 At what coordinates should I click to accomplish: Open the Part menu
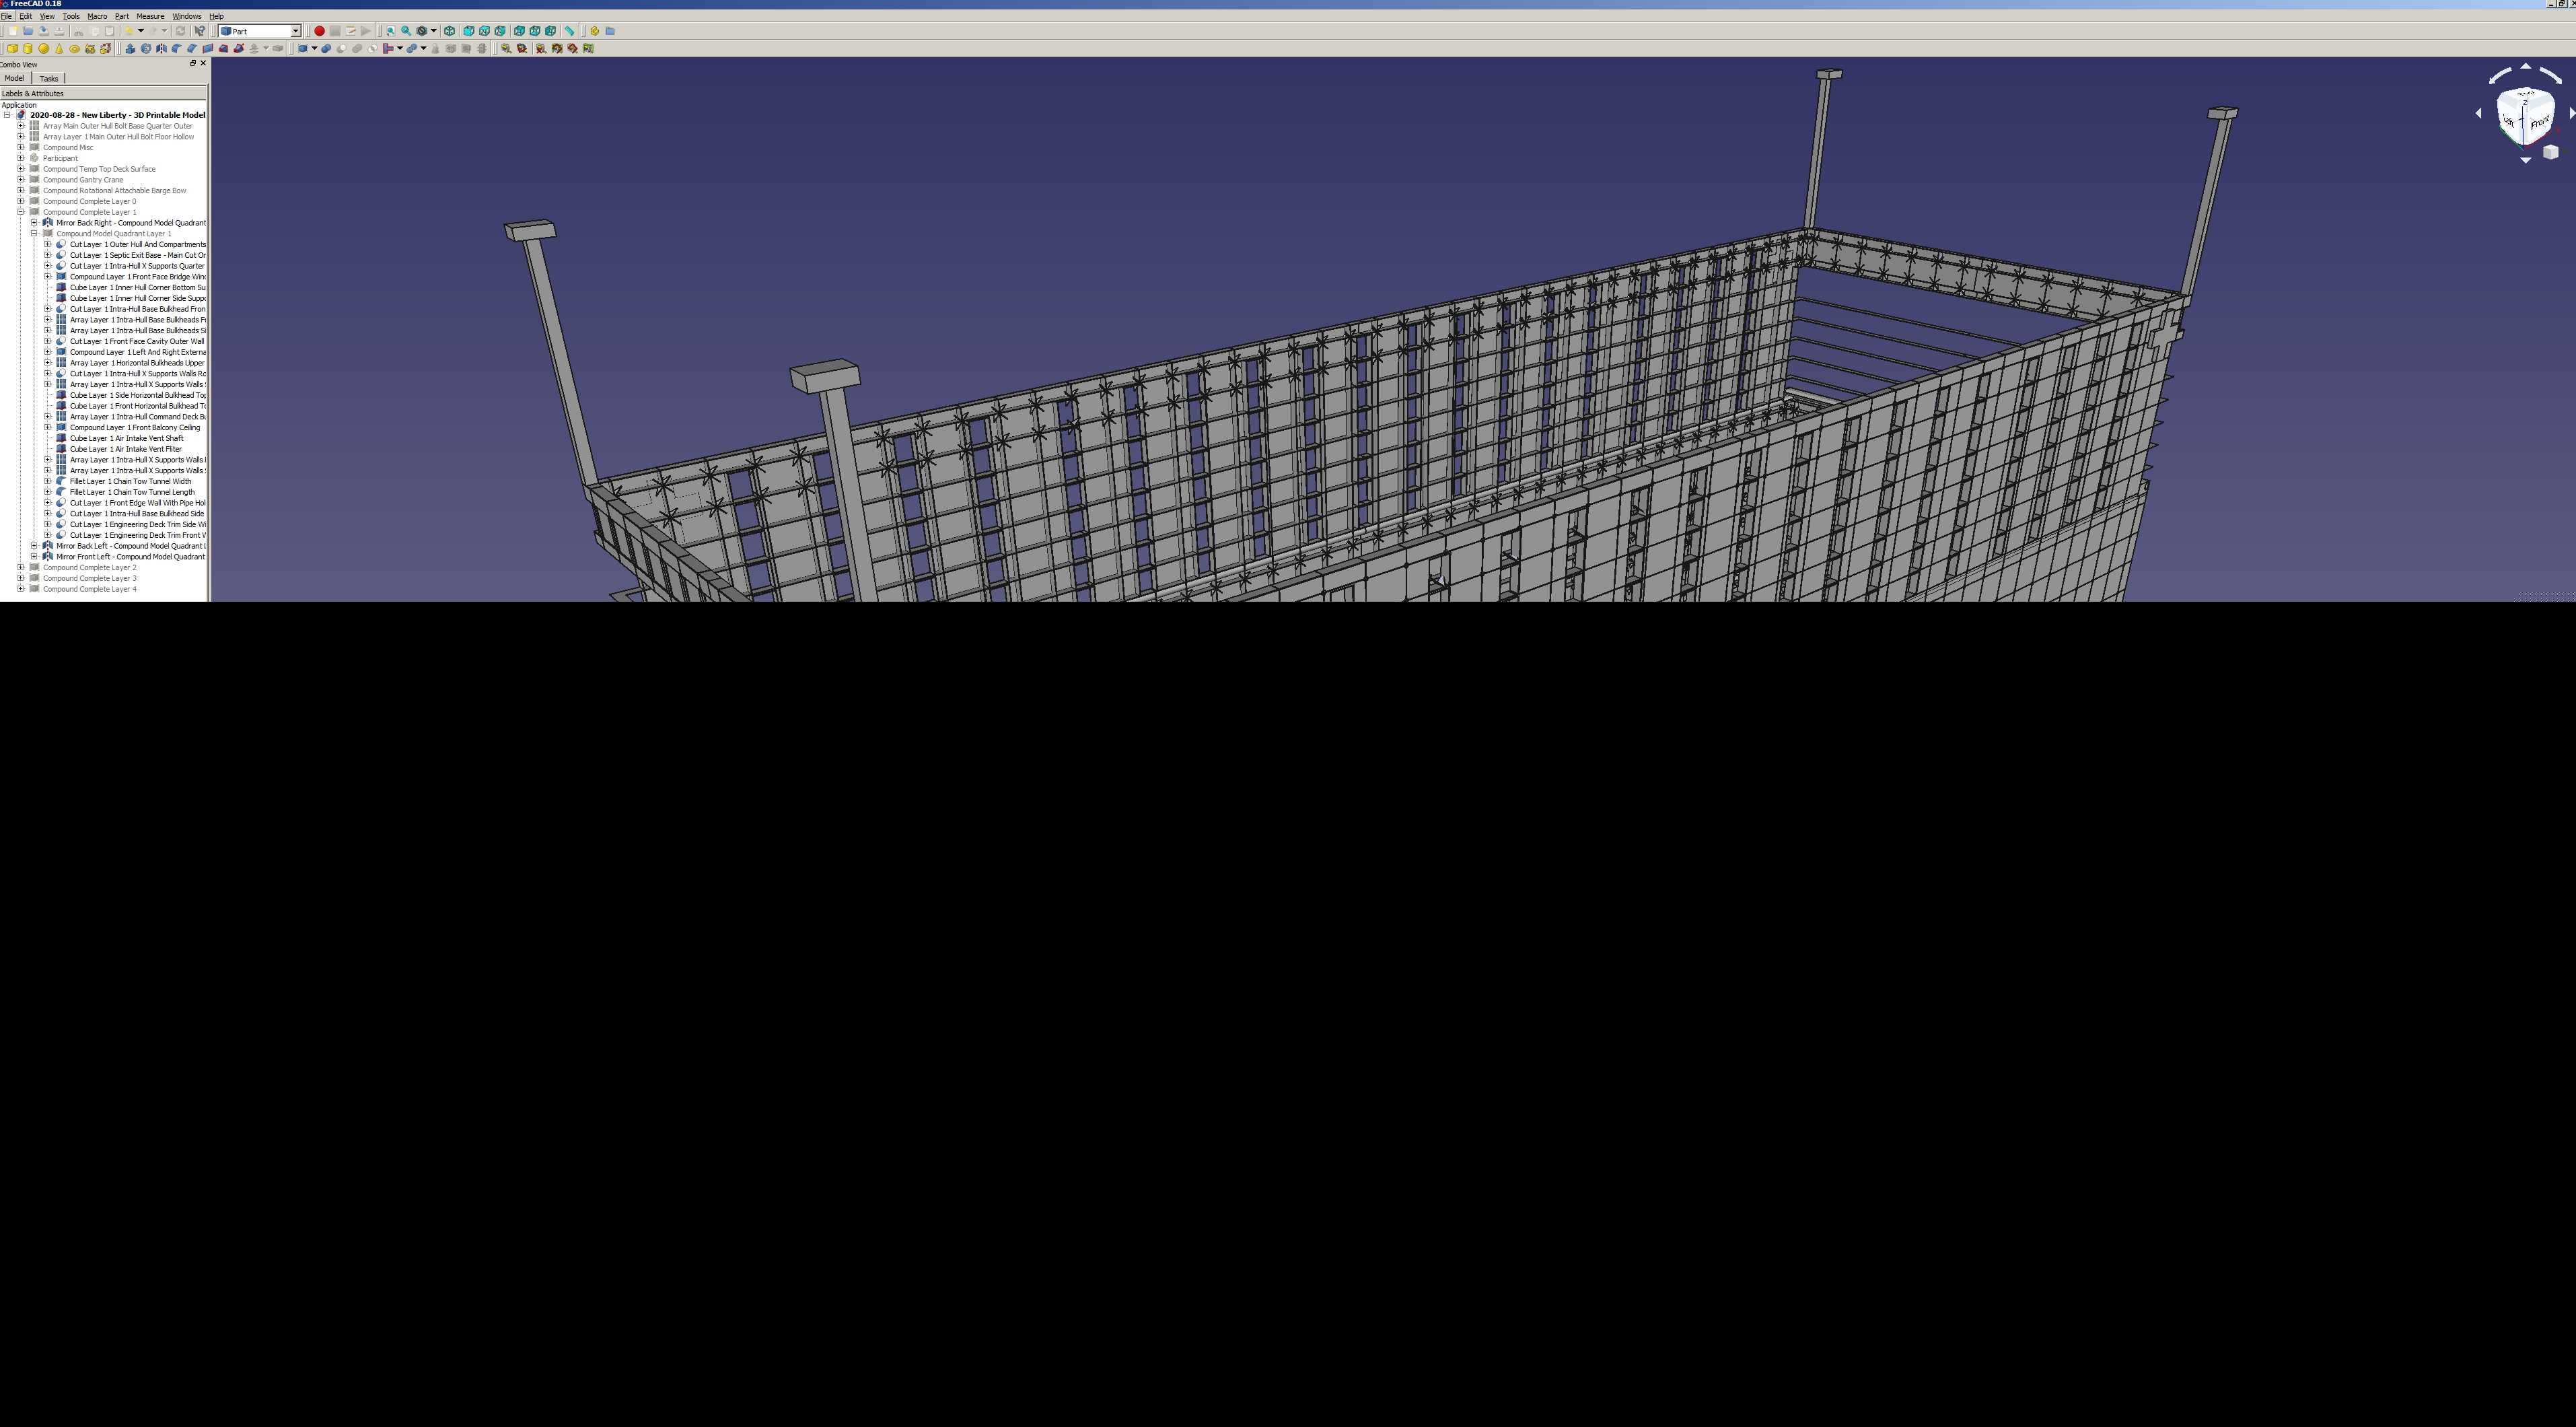(x=121, y=16)
